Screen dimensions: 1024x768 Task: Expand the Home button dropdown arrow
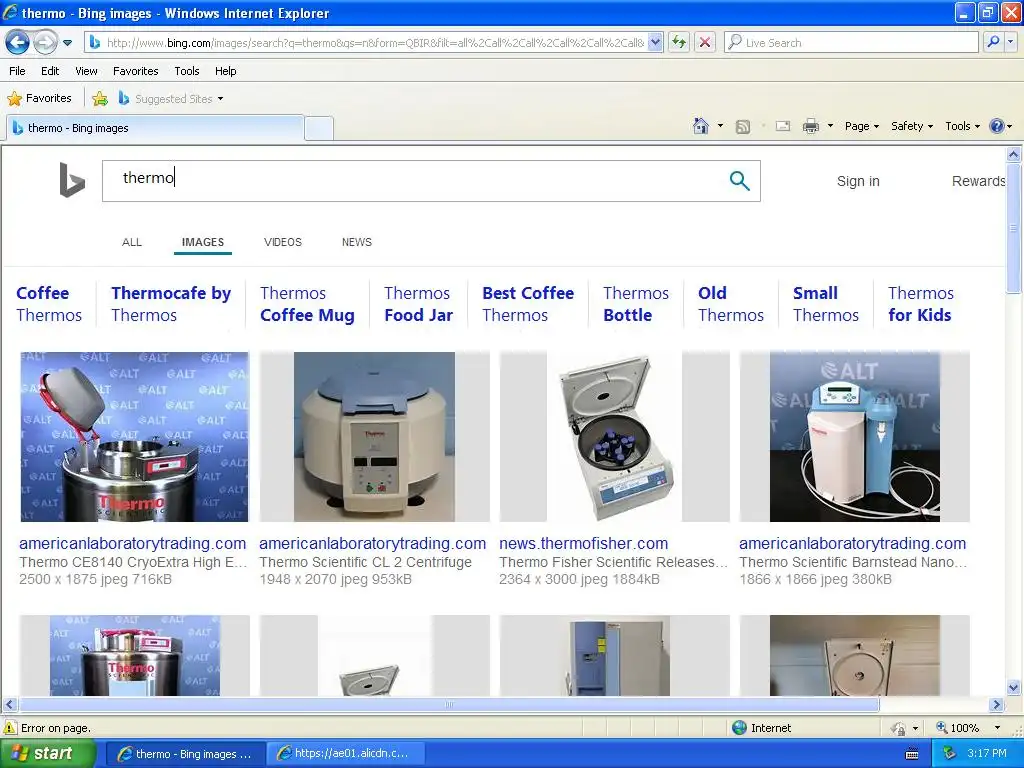(x=720, y=126)
